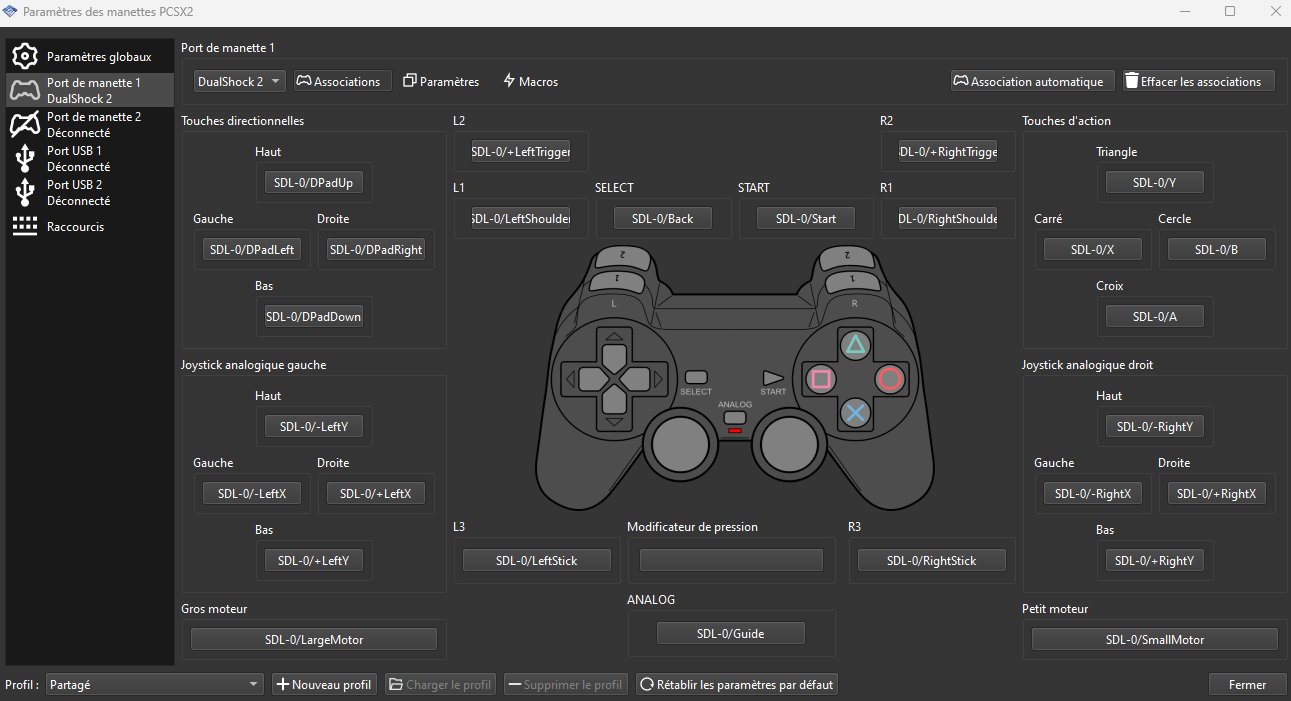Click the Triangle binding SDL-0/Y
Screen dimensions: 1291x701
pyautogui.click(x=1154, y=183)
